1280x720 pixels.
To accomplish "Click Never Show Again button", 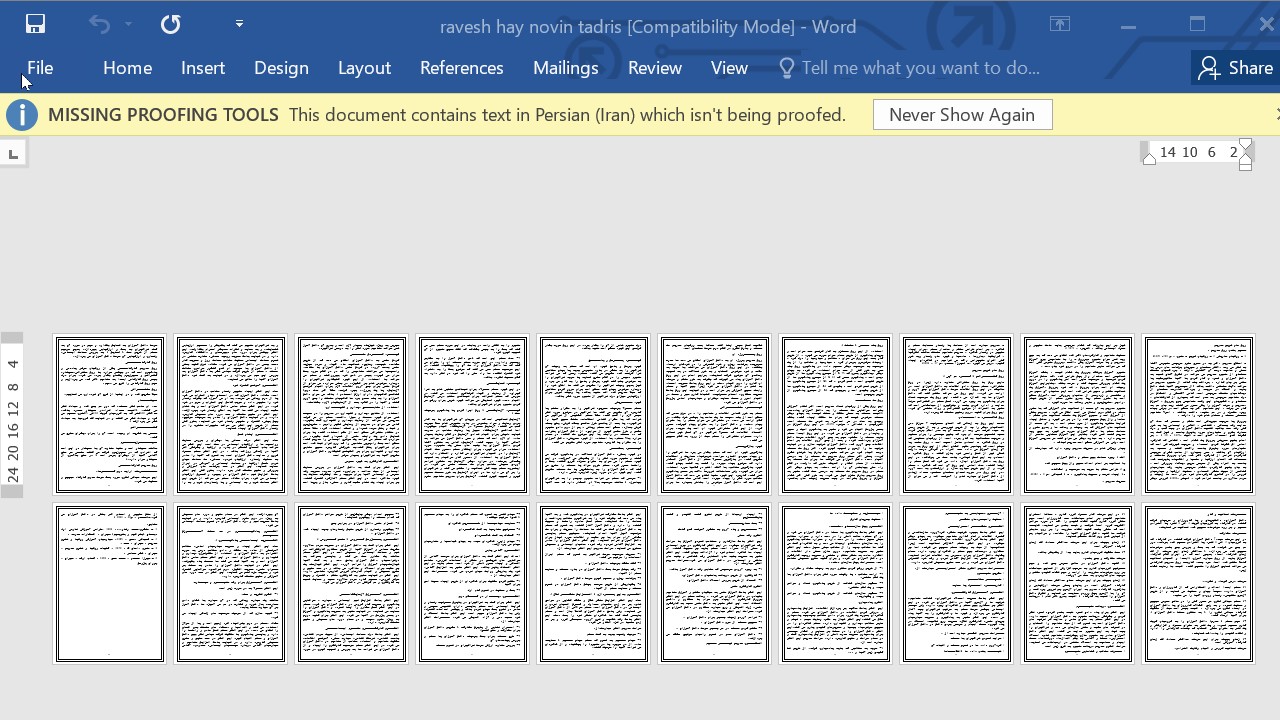I will coord(962,115).
